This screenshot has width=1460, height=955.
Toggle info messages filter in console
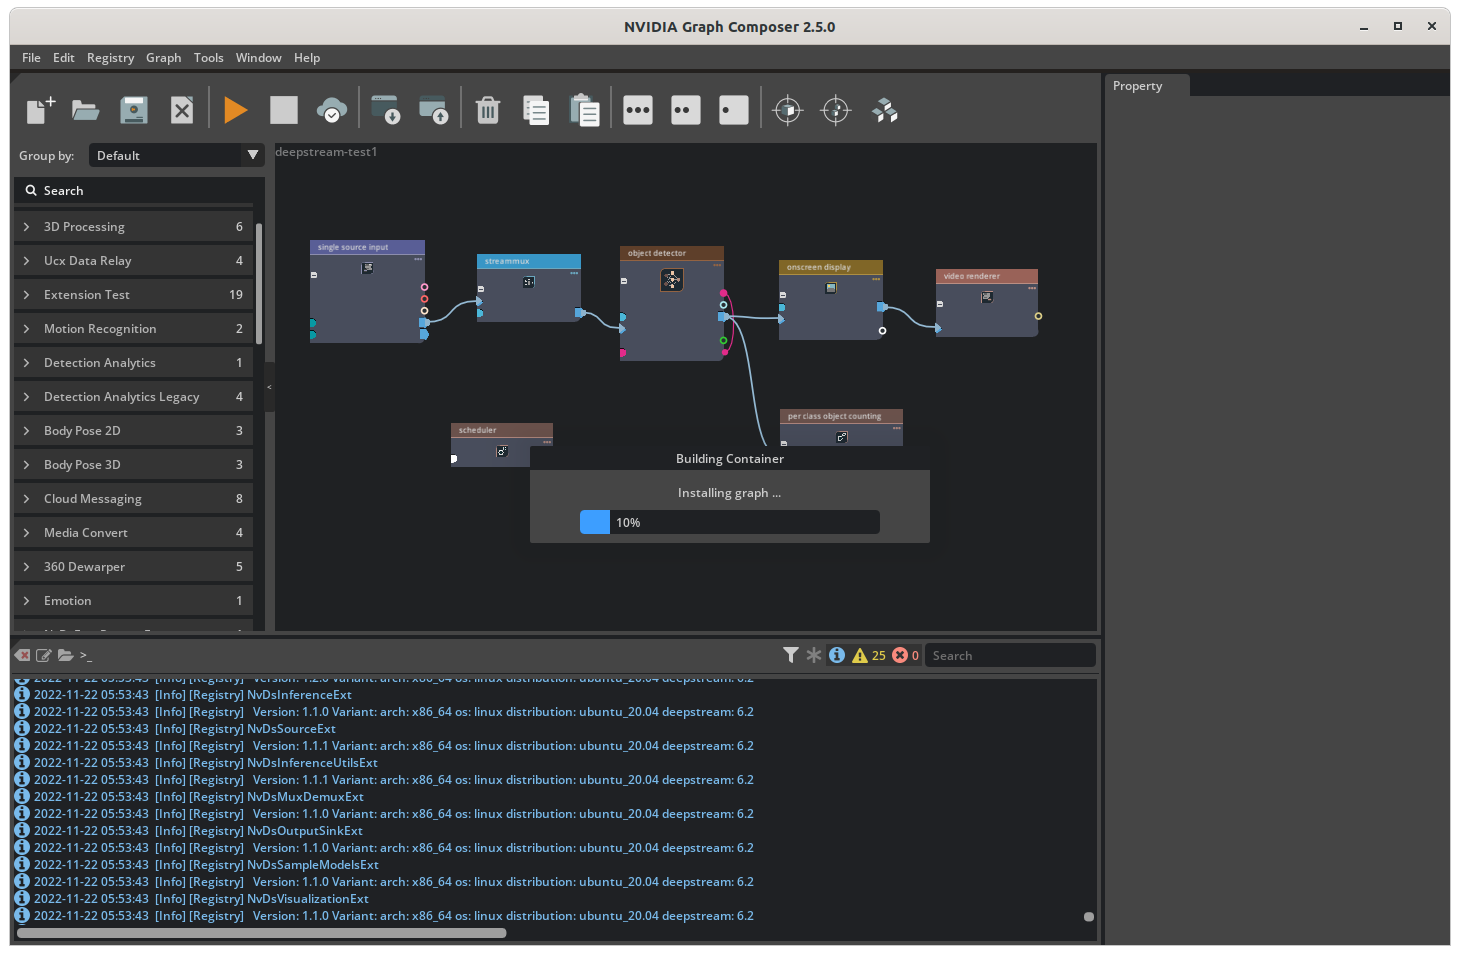(837, 655)
